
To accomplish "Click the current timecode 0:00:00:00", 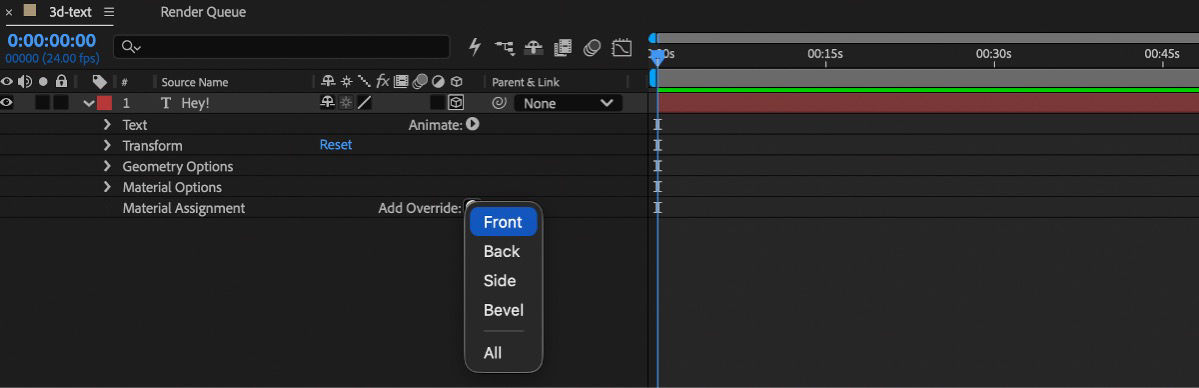I will pos(52,41).
